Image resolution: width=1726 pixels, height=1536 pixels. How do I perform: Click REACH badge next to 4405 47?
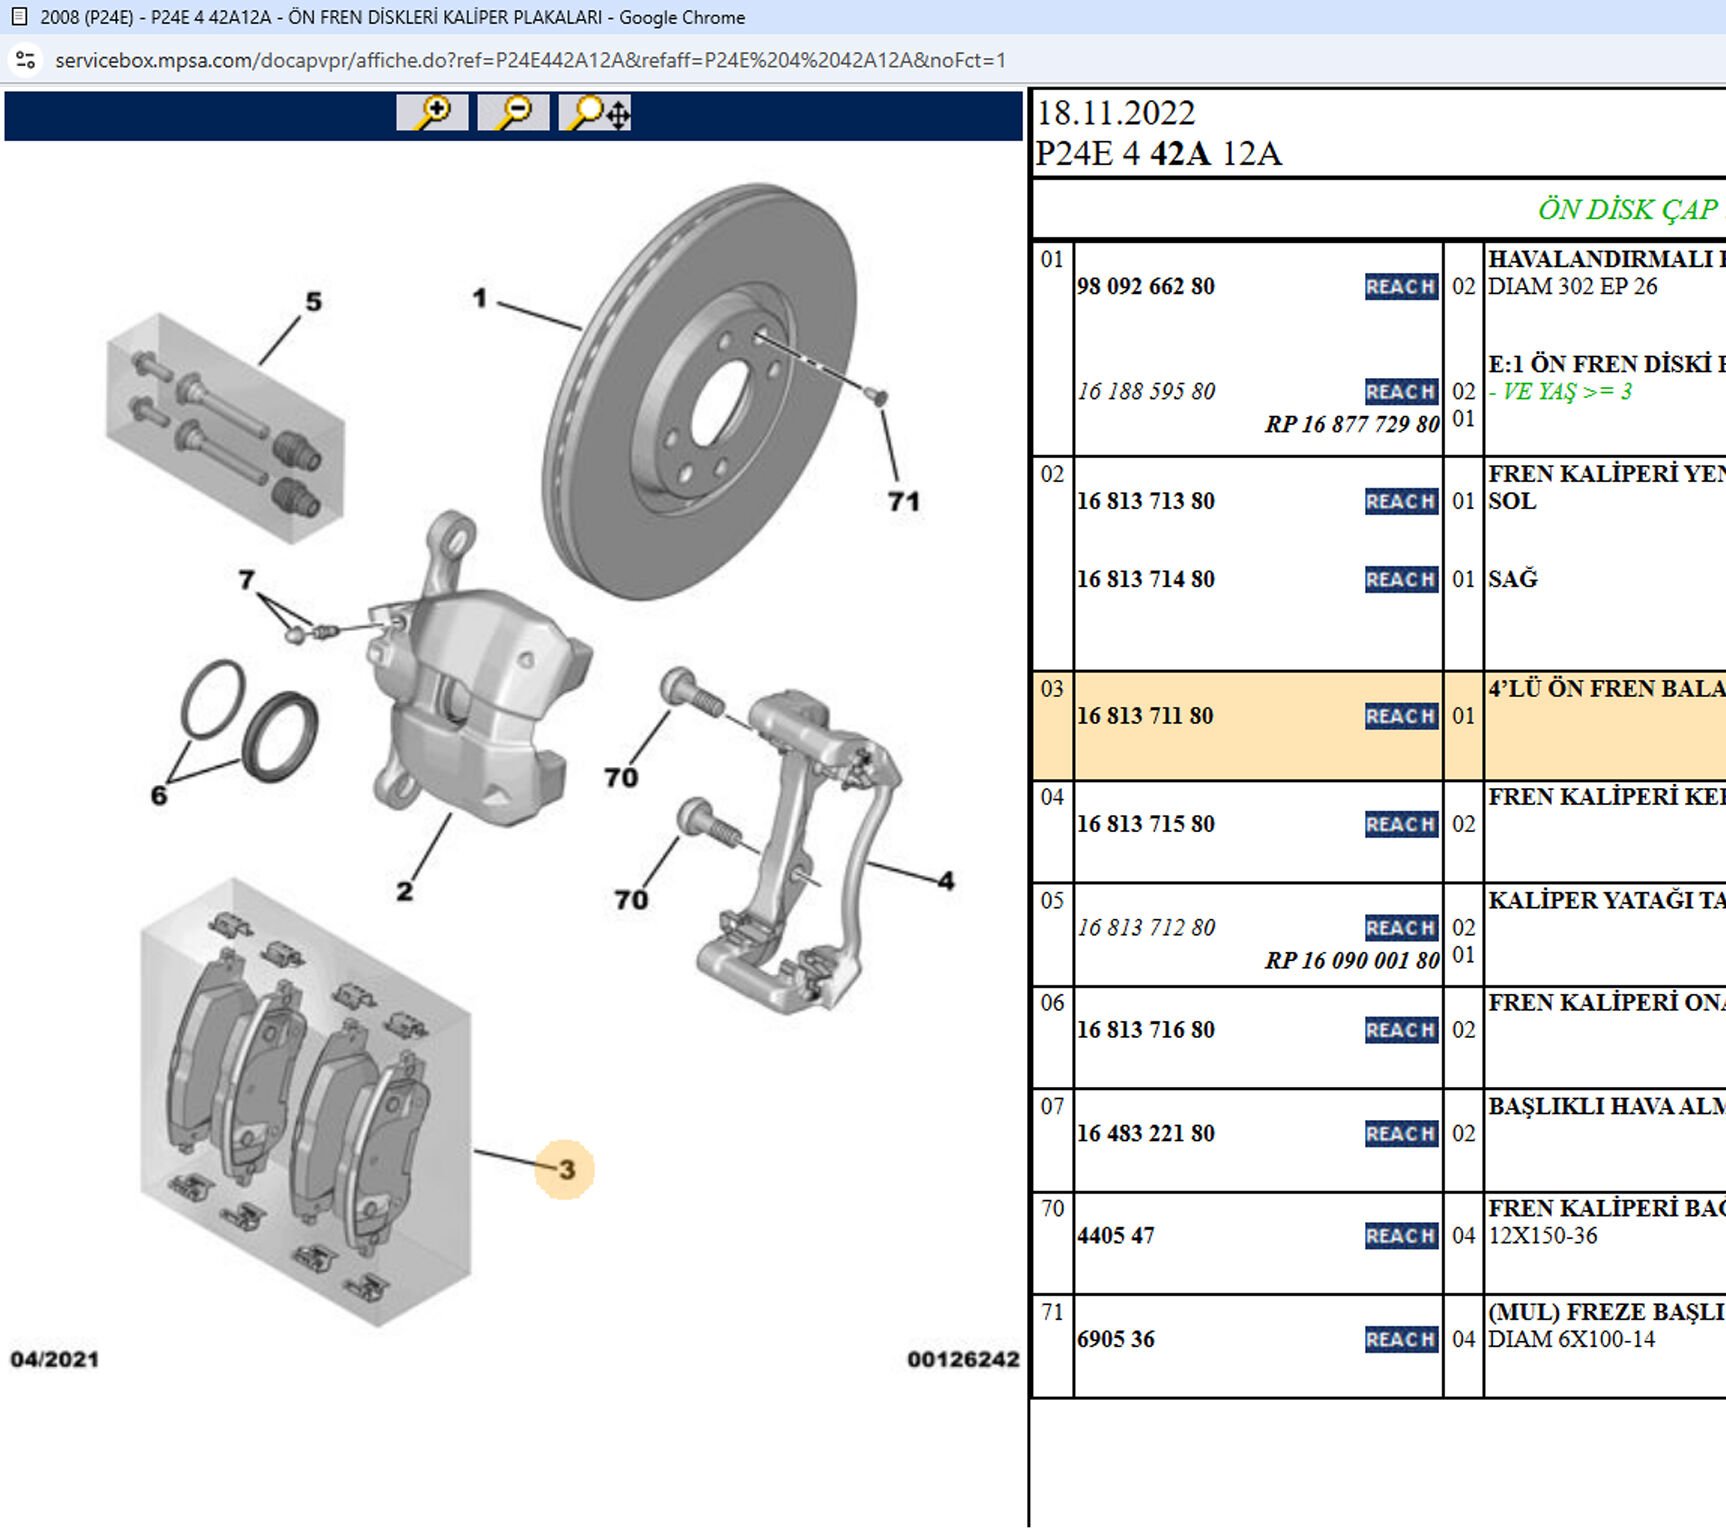1400,1236
